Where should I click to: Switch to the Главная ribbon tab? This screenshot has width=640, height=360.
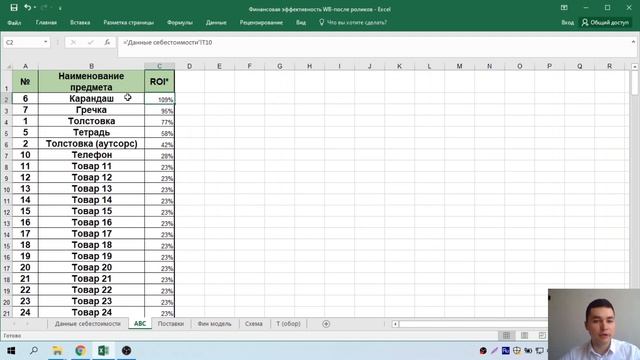[x=46, y=23]
